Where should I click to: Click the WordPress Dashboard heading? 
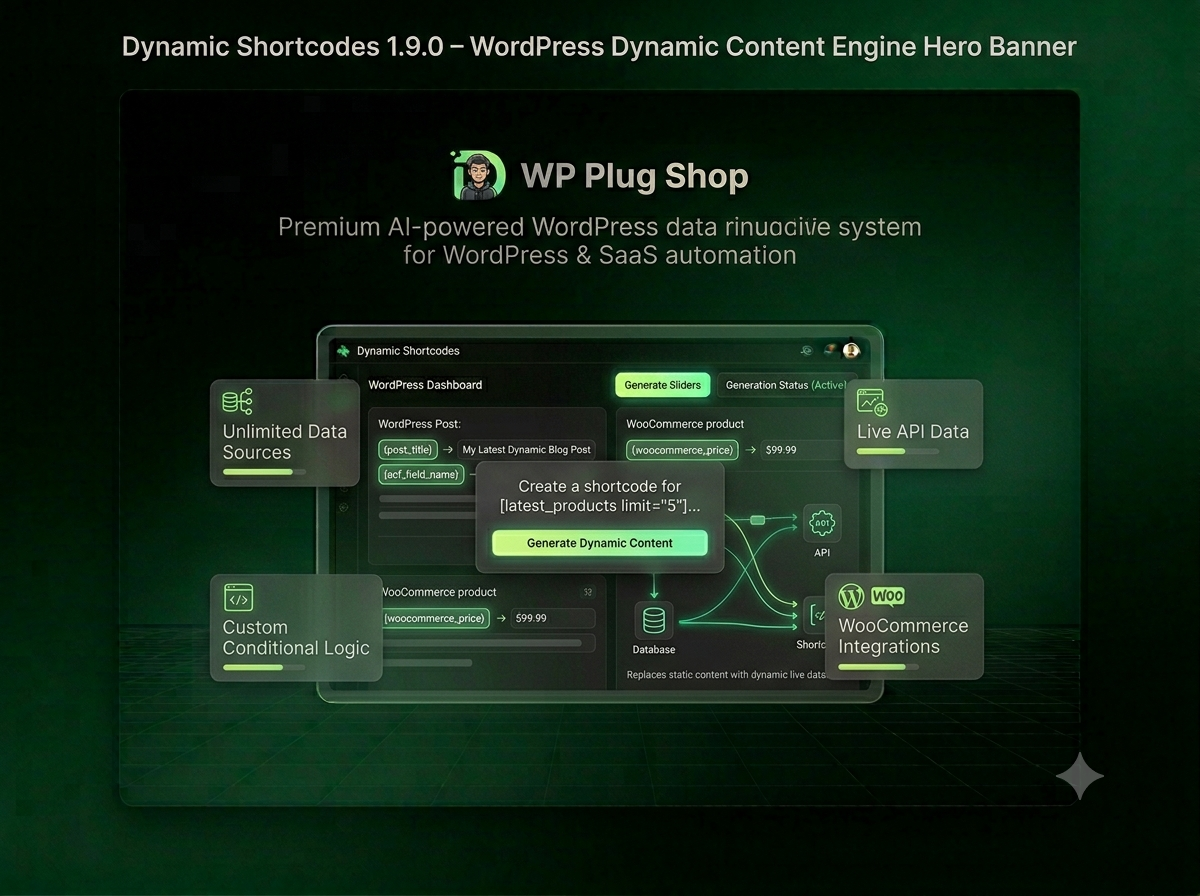pos(425,385)
